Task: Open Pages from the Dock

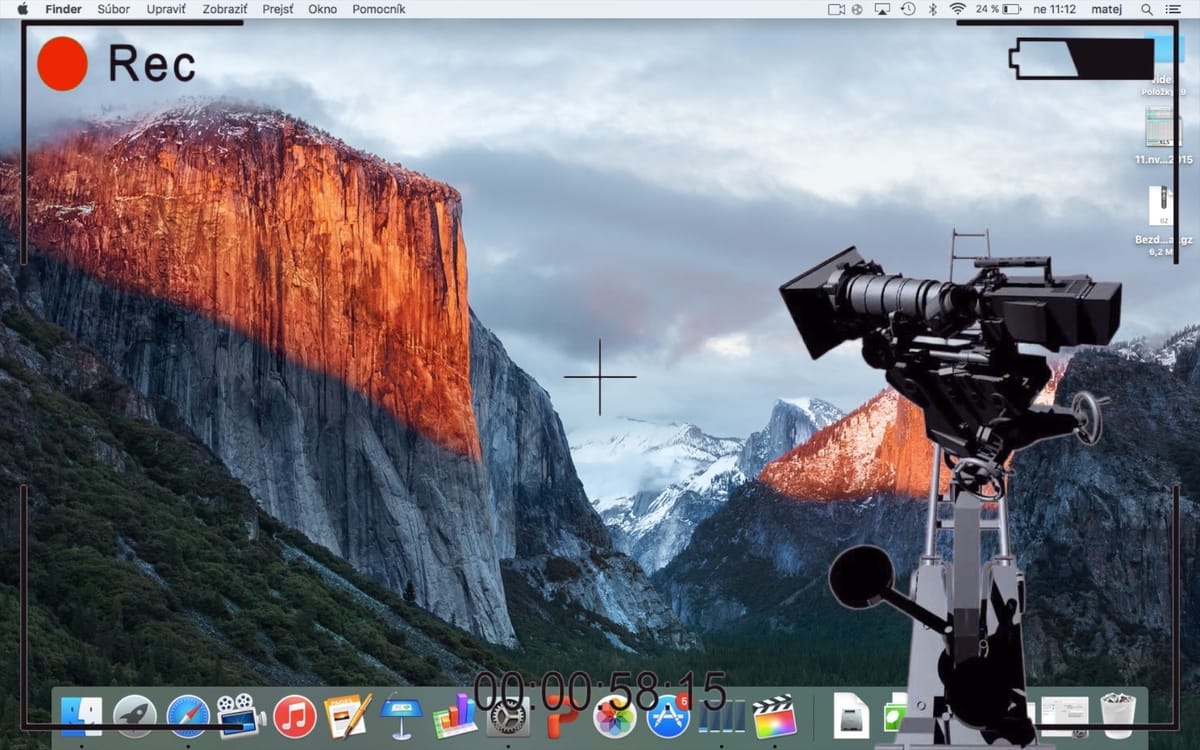Action: coord(348,716)
